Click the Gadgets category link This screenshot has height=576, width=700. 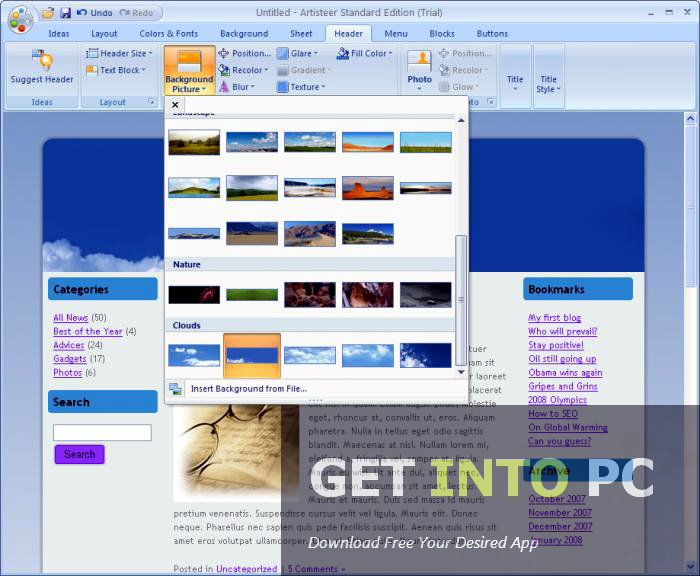pos(70,359)
